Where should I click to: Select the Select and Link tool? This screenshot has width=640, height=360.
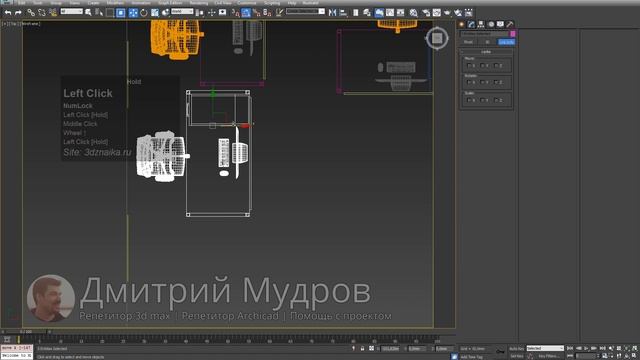(31, 13)
